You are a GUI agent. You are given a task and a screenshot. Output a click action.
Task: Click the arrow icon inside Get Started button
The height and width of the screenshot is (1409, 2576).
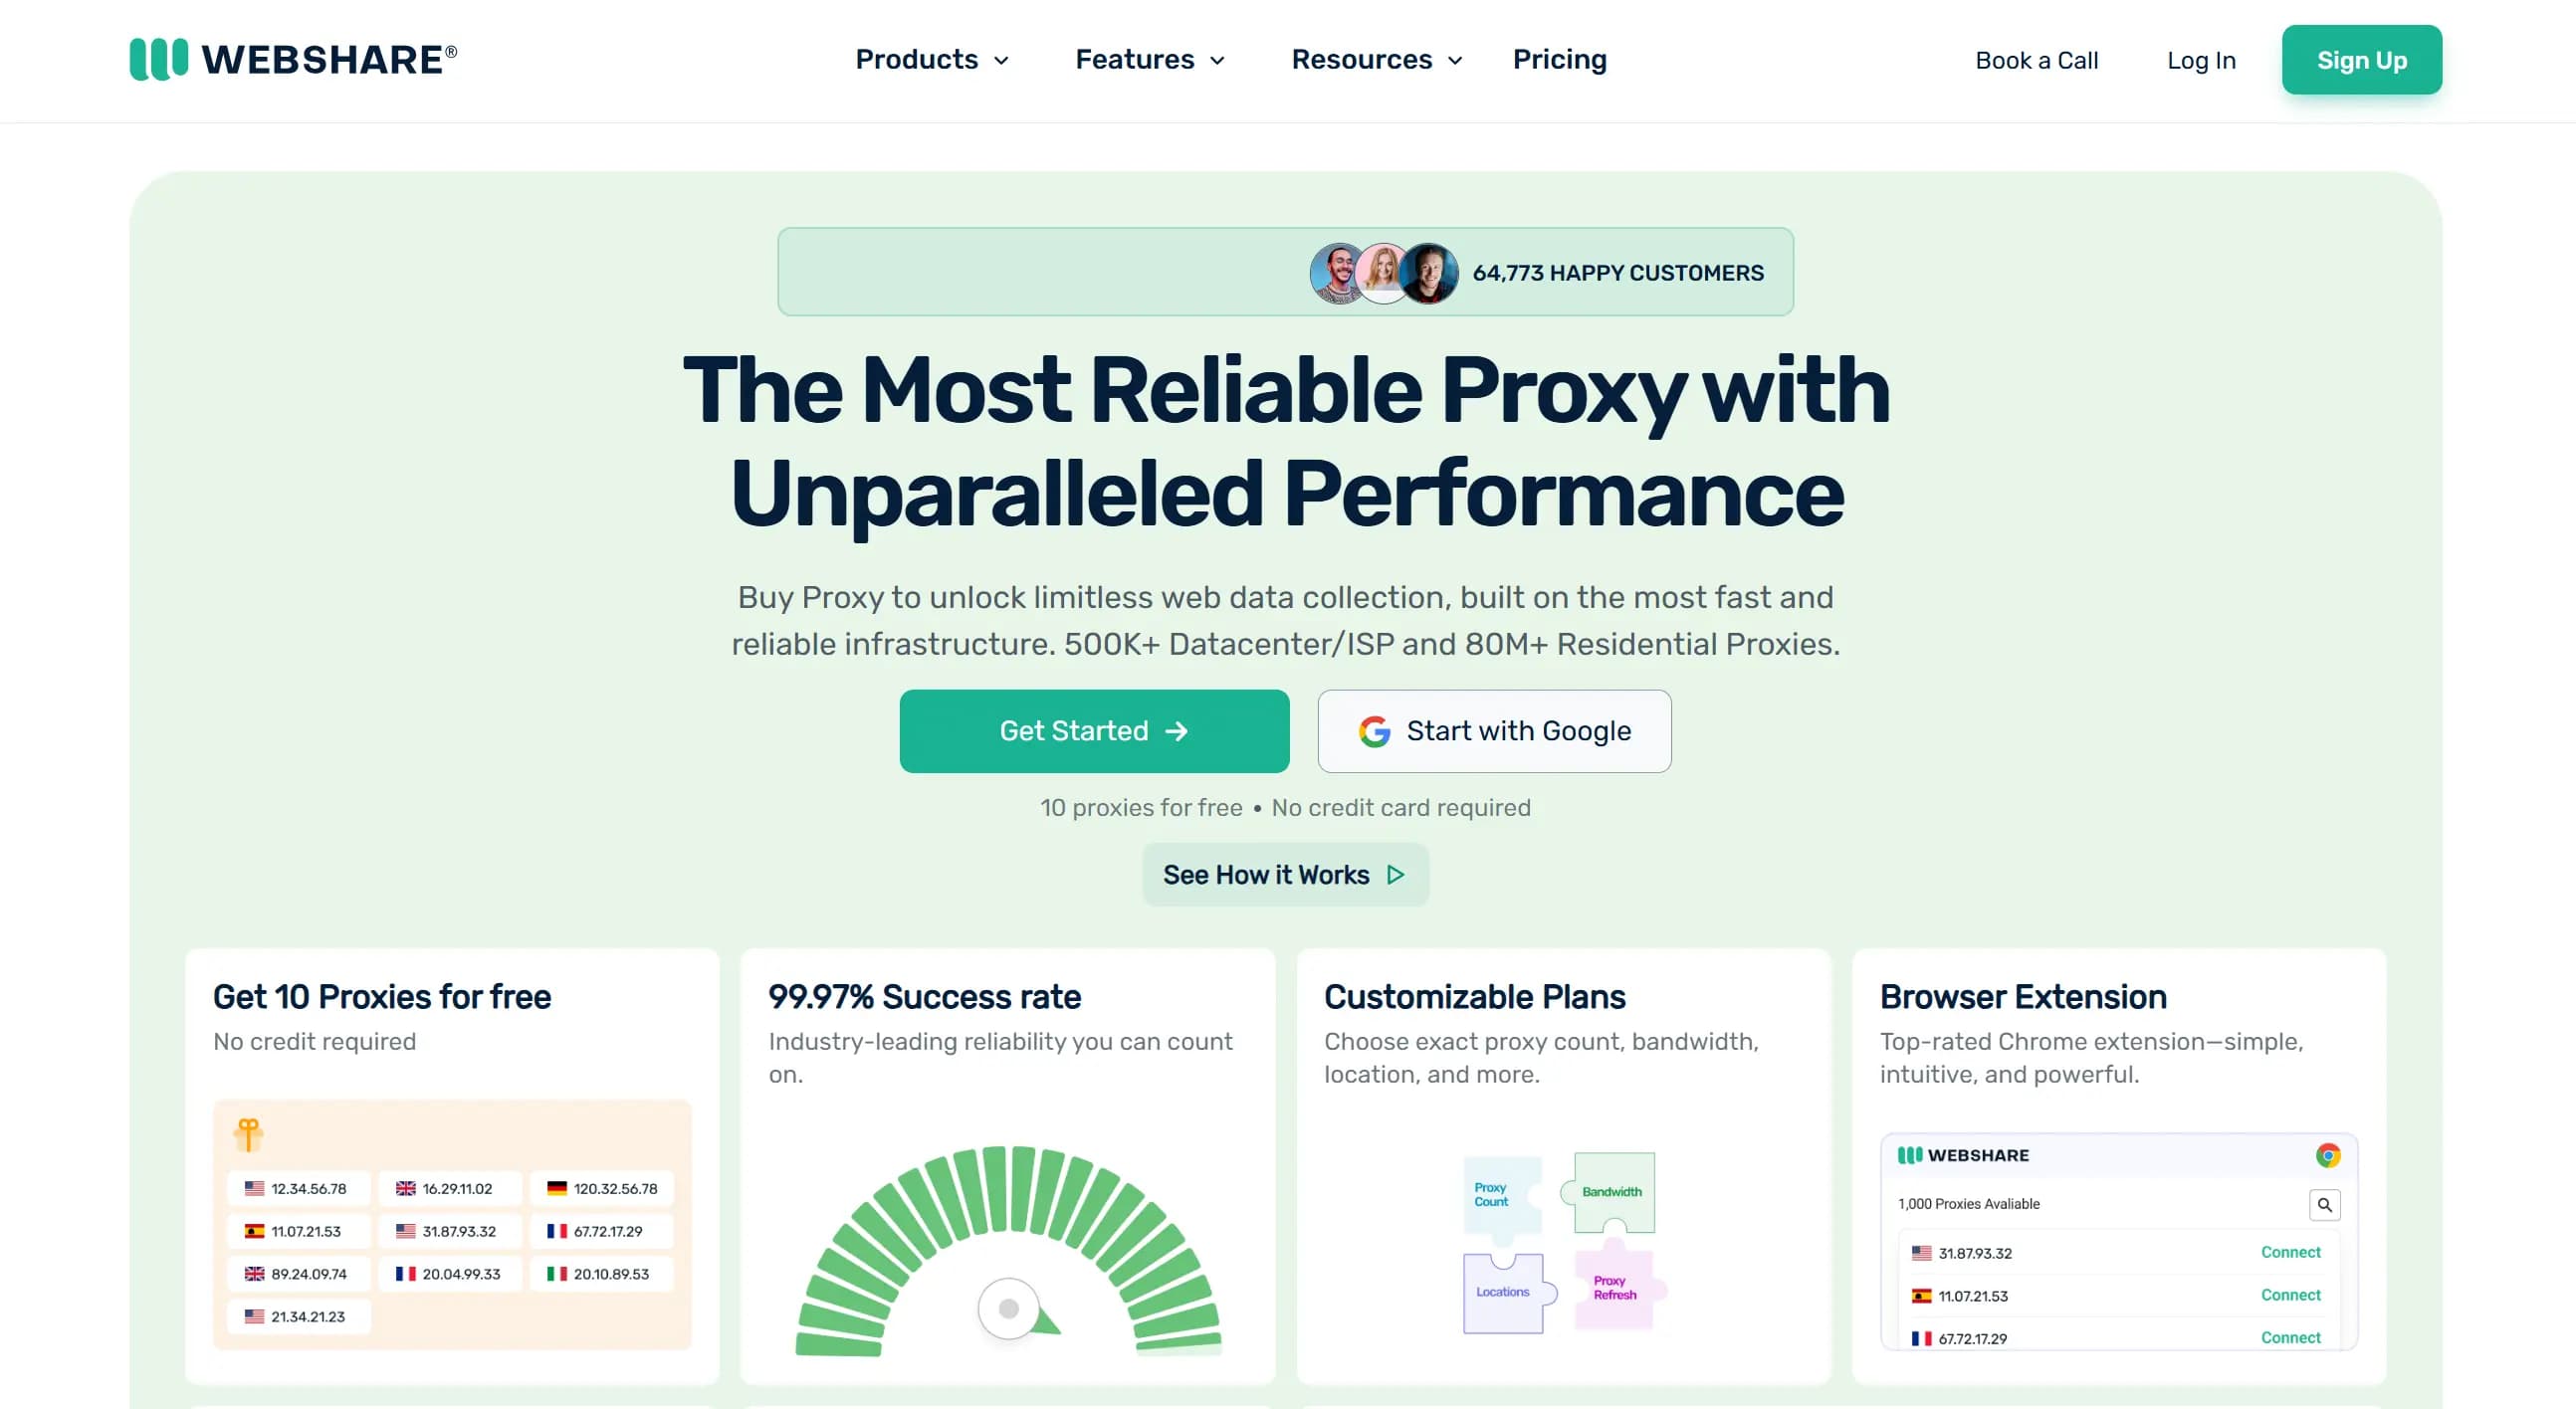coord(1177,731)
